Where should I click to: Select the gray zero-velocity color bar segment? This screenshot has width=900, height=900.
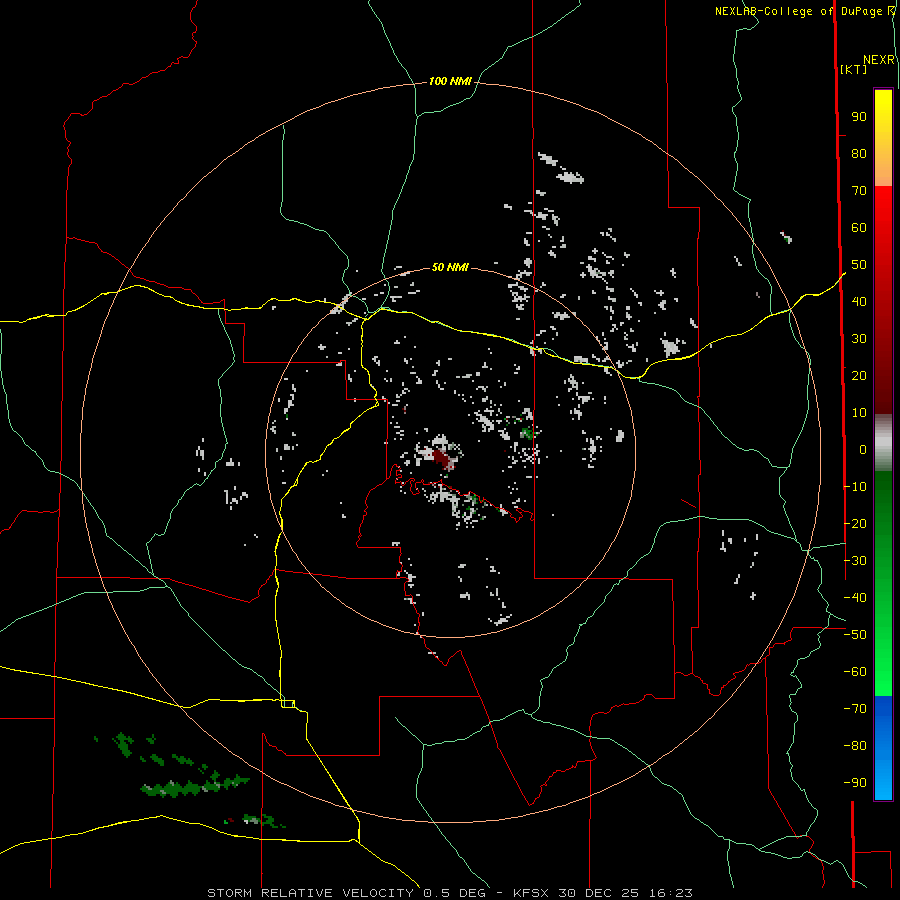tap(883, 443)
